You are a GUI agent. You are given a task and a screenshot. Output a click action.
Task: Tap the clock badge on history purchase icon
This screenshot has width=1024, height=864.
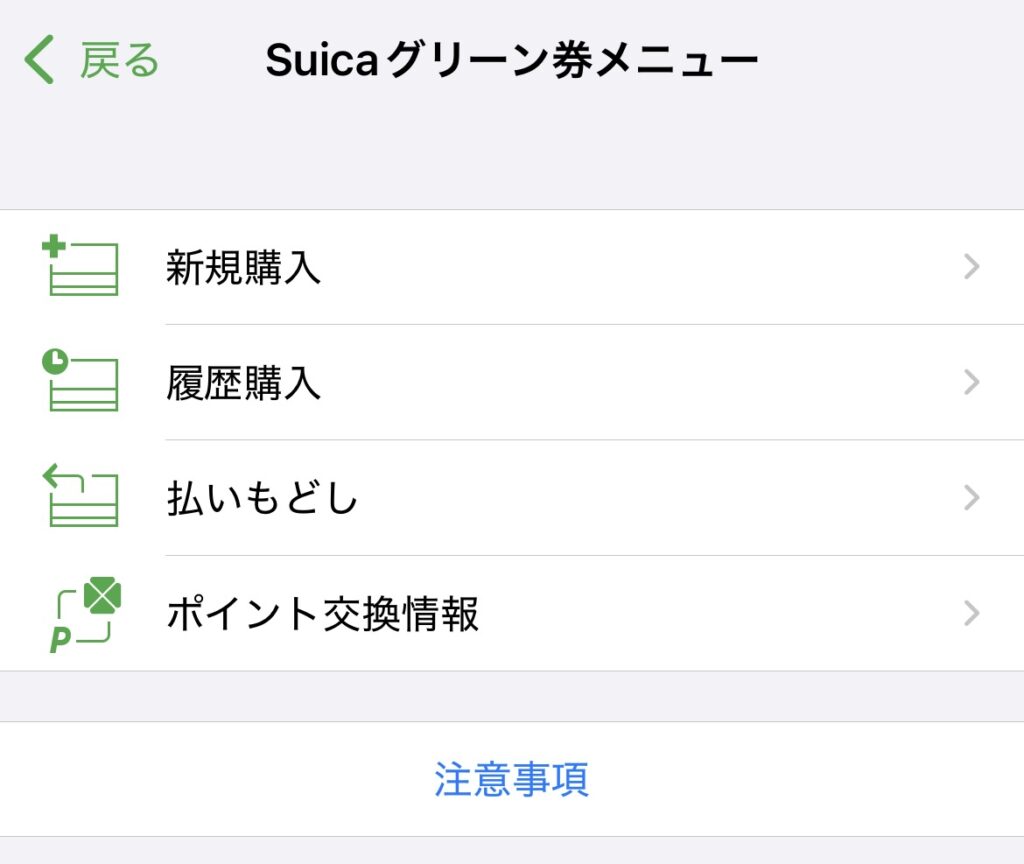pyautogui.click(x=55, y=361)
